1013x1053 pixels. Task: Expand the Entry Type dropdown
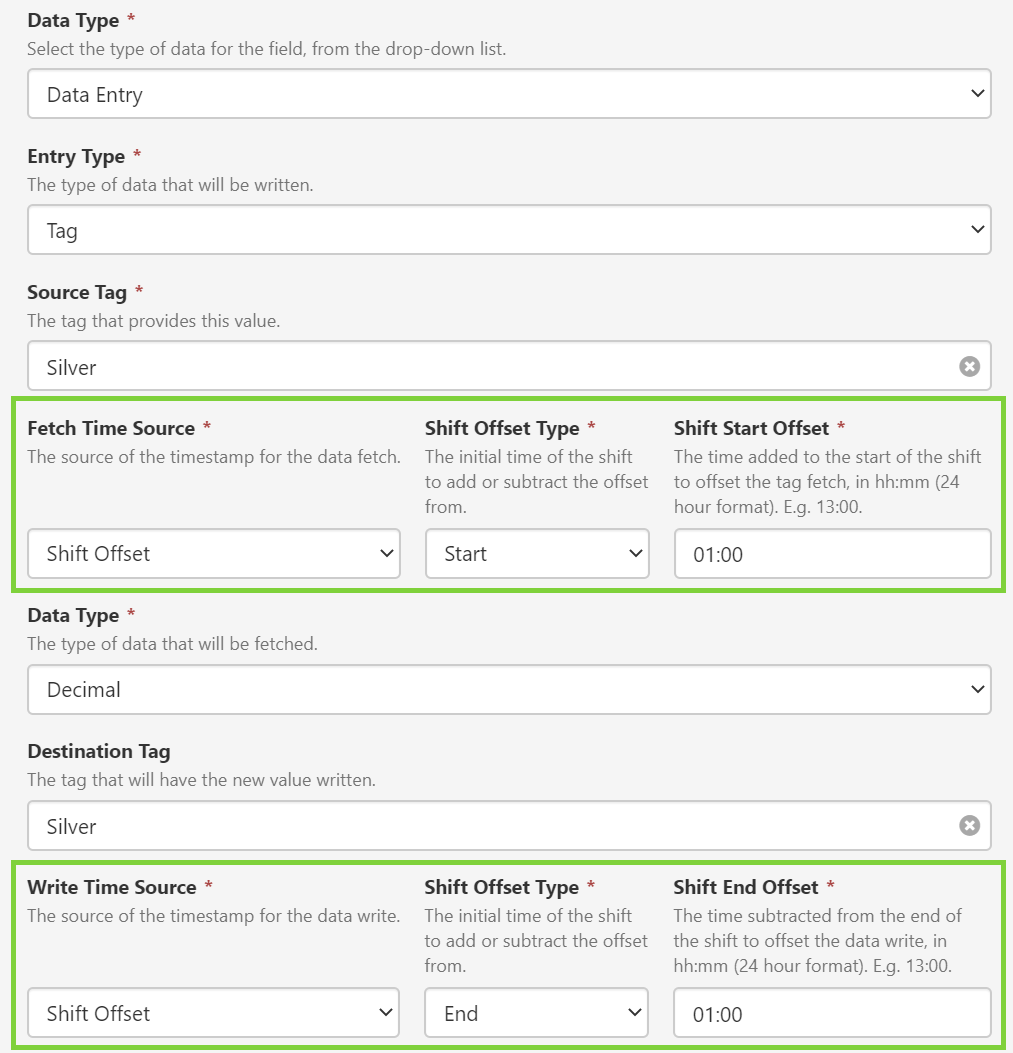pos(508,231)
